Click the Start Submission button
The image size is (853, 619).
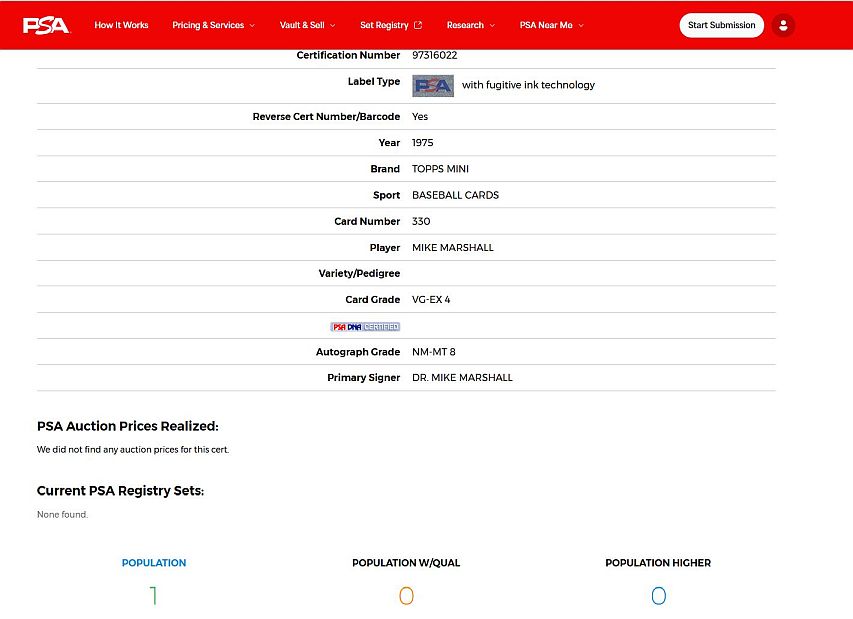(x=721, y=25)
